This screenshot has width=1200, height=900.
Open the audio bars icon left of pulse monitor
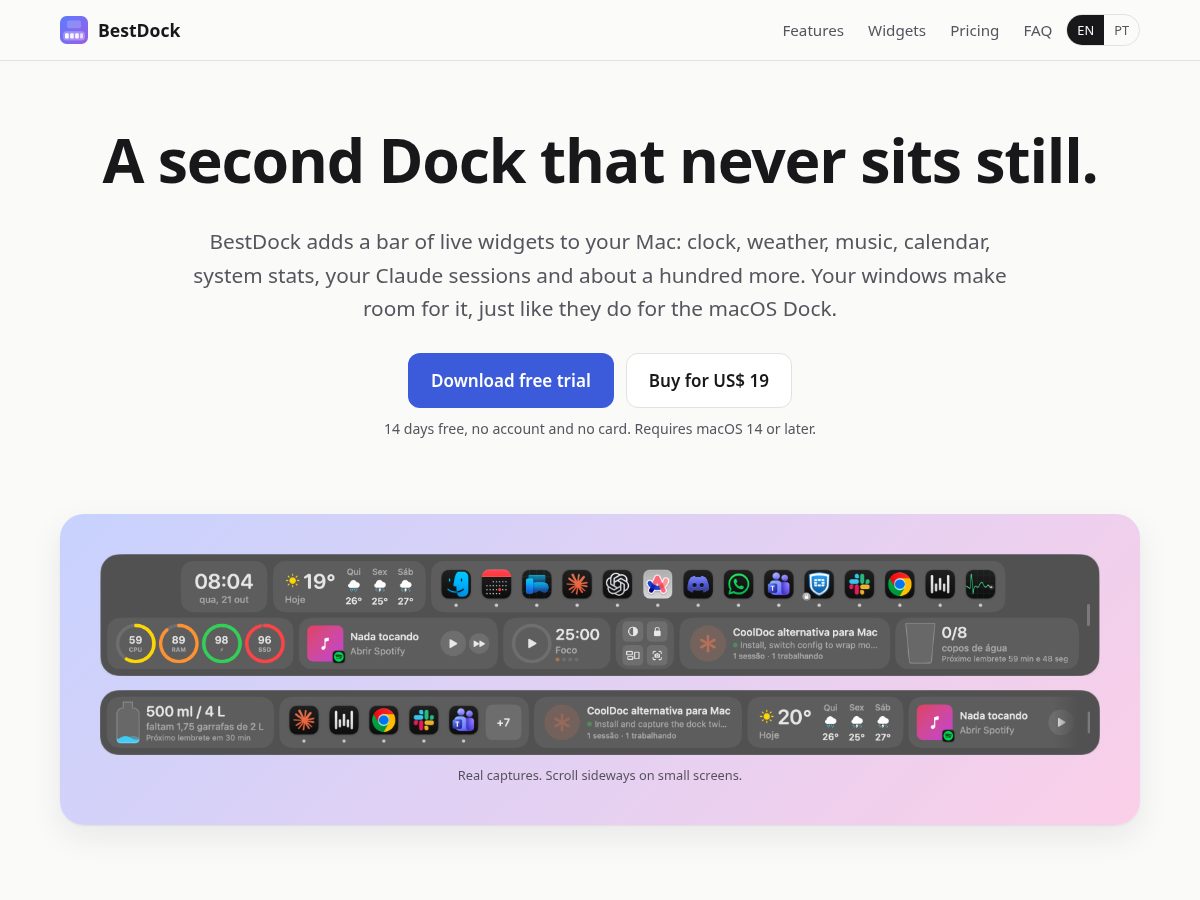point(940,584)
